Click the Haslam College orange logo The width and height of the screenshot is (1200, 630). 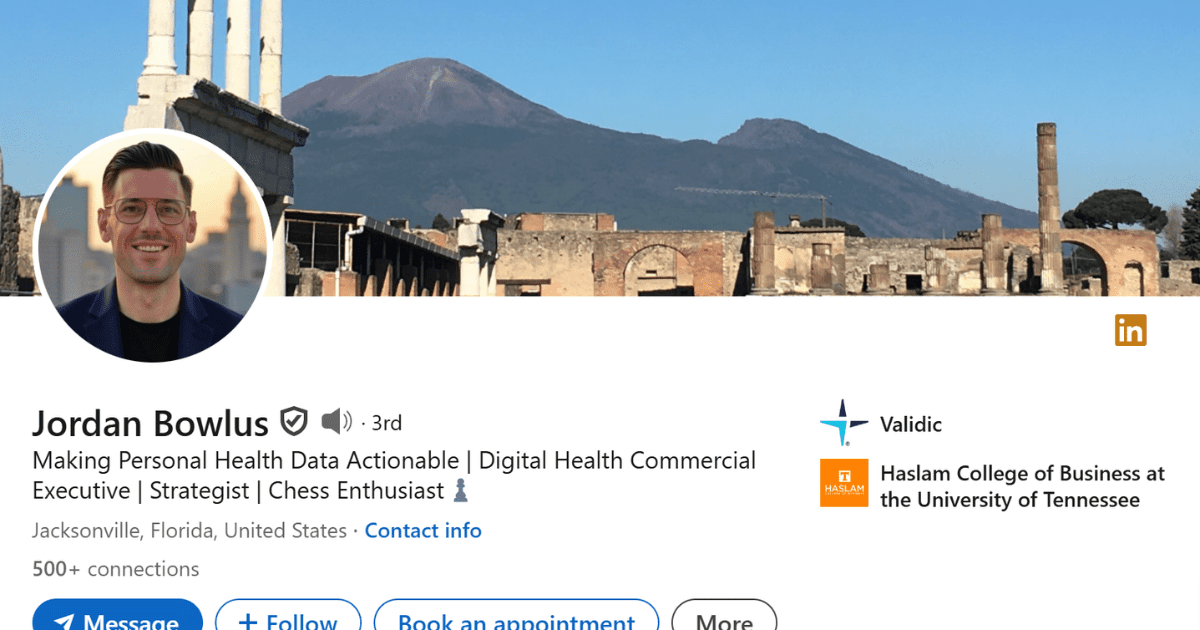click(x=844, y=483)
